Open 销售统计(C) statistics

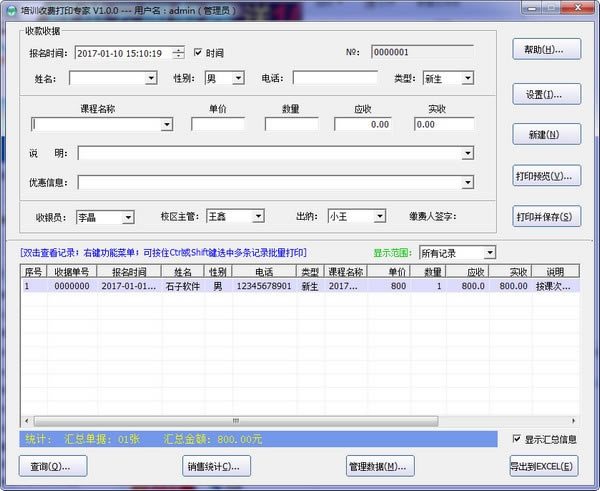click(x=217, y=466)
